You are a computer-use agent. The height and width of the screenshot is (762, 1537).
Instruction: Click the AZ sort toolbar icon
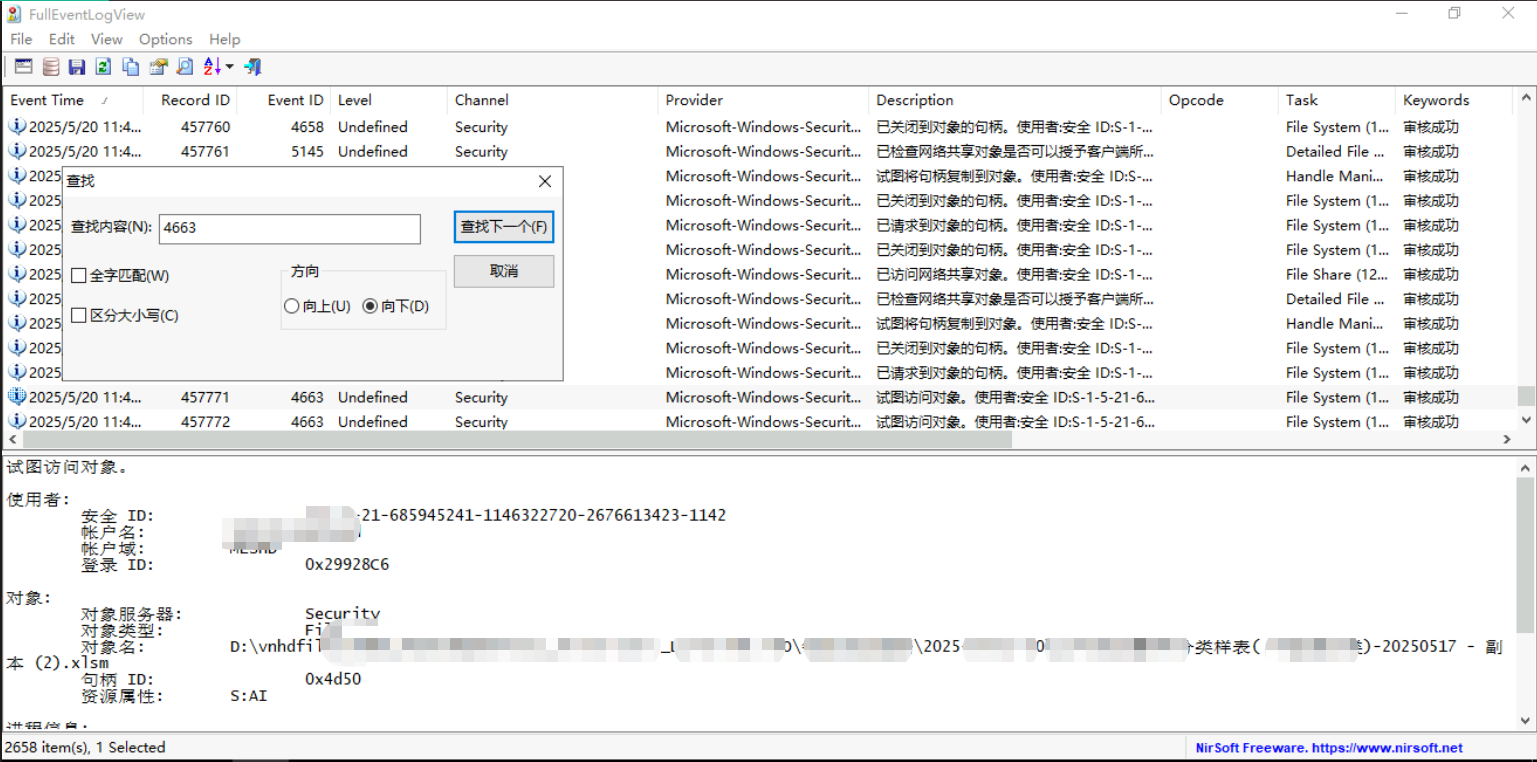coord(213,66)
